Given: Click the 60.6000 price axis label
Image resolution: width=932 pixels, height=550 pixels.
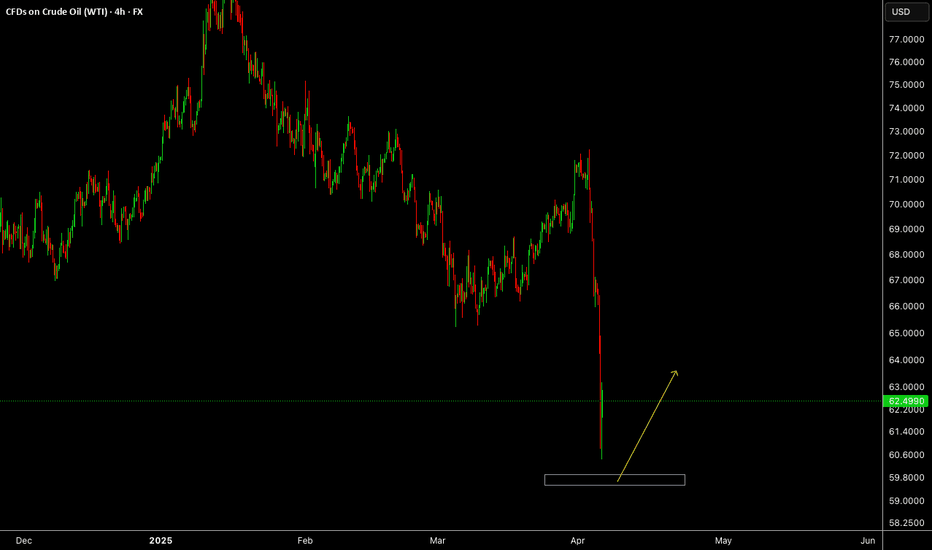Looking at the screenshot, I should coord(906,455).
